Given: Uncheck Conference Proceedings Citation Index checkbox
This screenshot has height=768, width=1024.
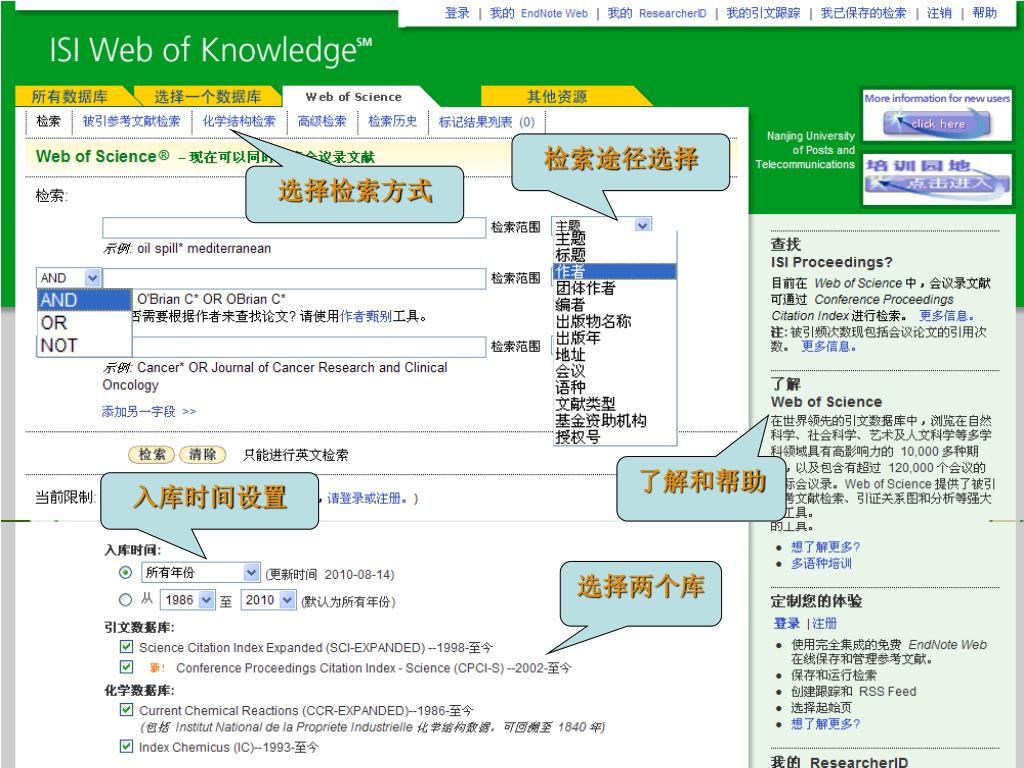Looking at the screenshot, I should [127, 667].
